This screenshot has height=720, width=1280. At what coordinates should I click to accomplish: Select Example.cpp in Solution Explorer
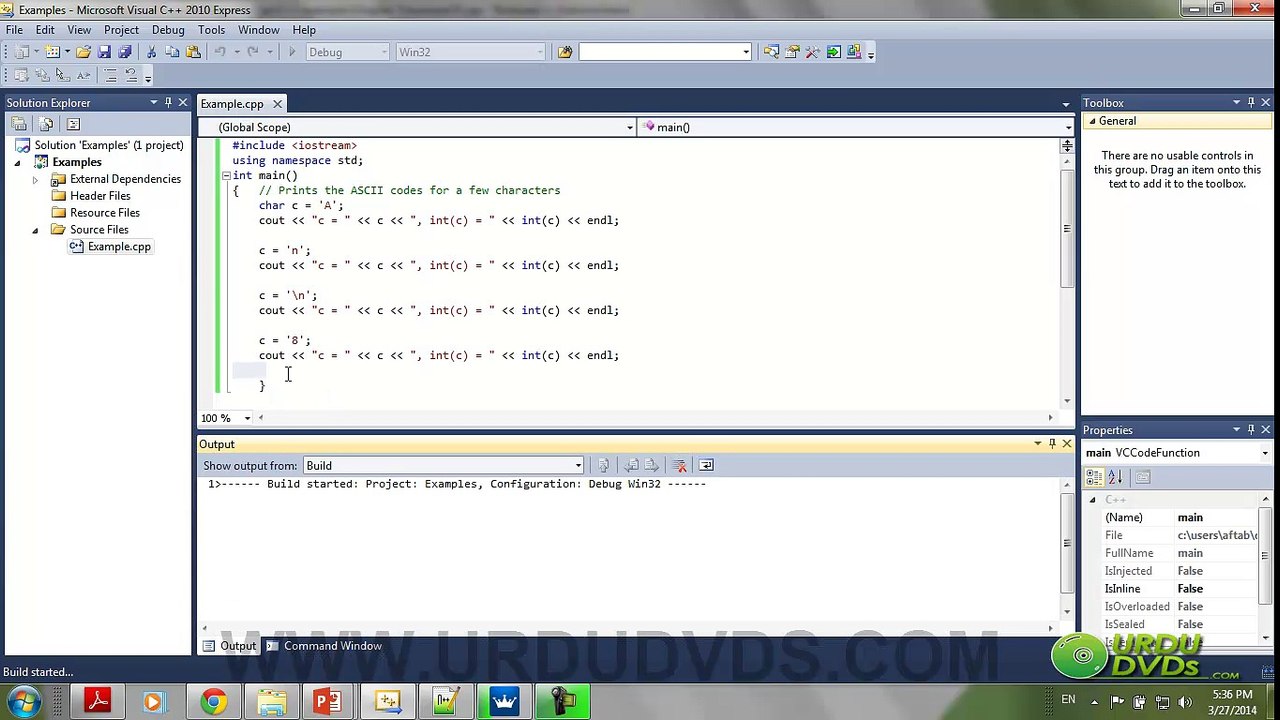(119, 247)
